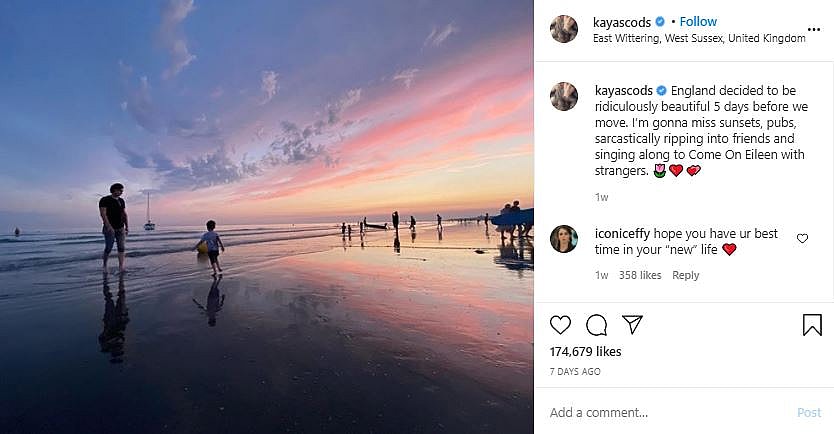Click kayascods avatar beside caption
This screenshot has width=834, height=434.
564,96
